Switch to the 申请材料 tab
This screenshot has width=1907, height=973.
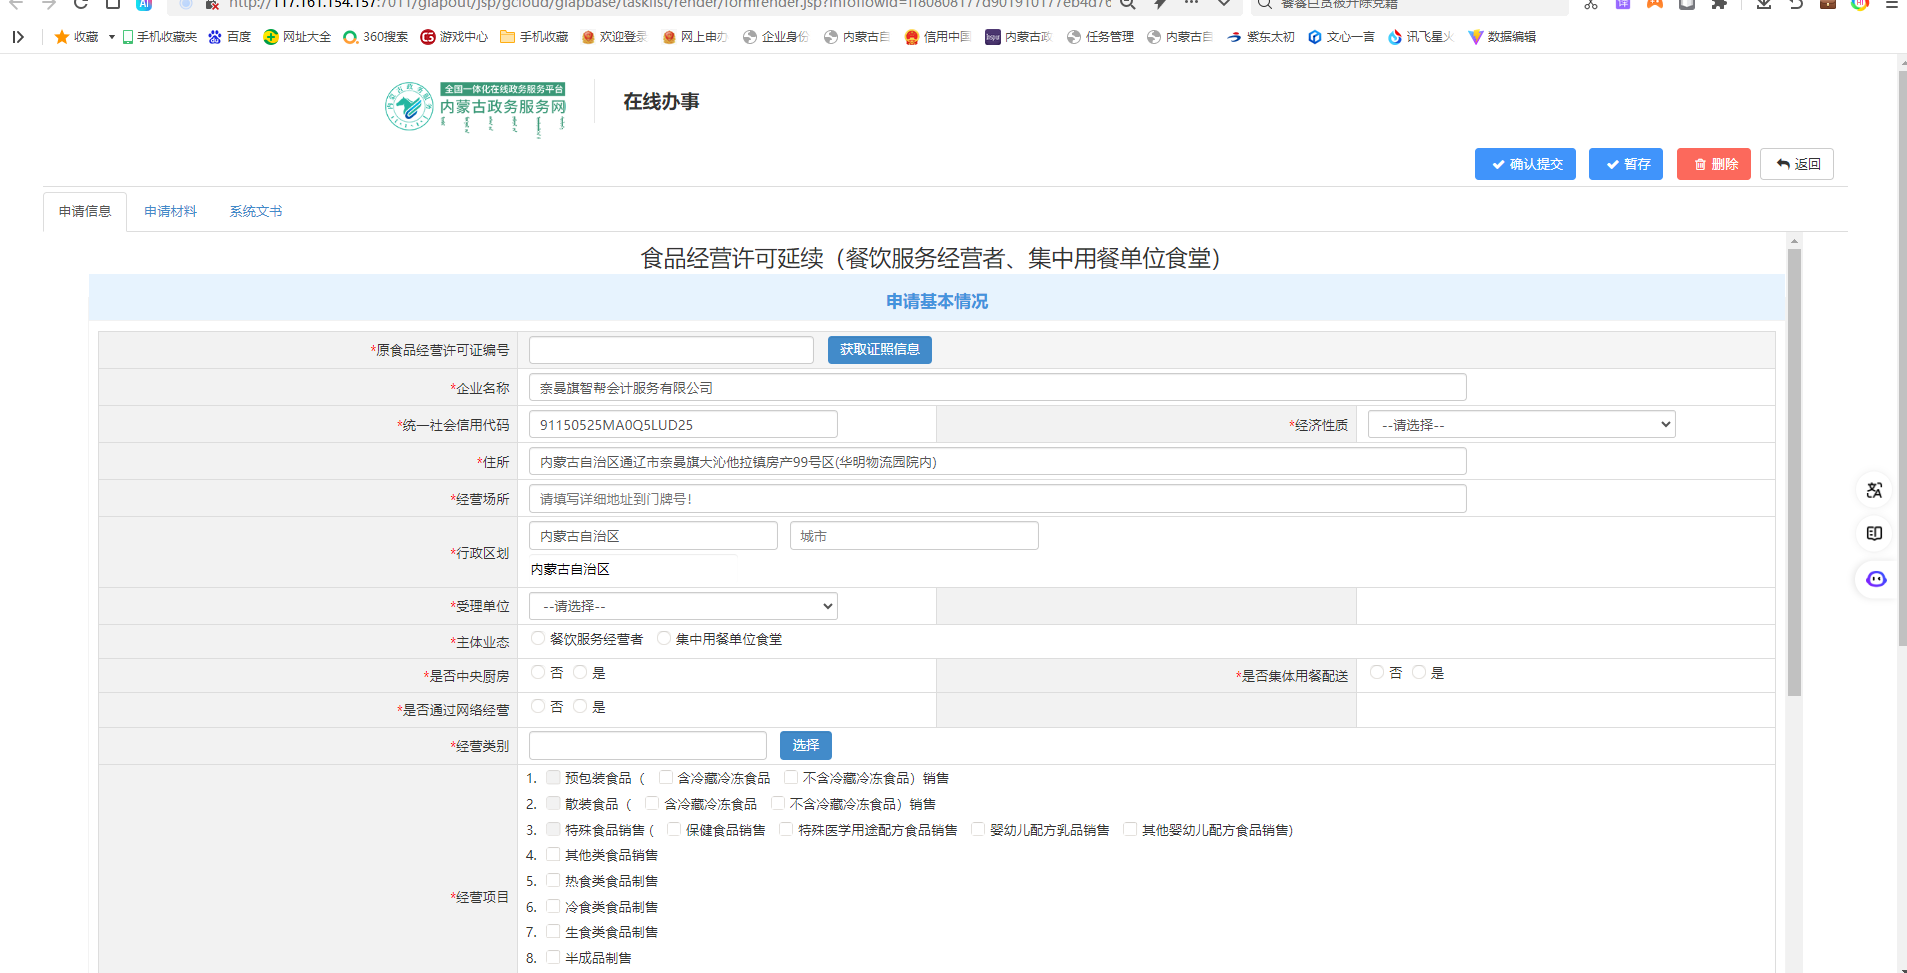(170, 212)
